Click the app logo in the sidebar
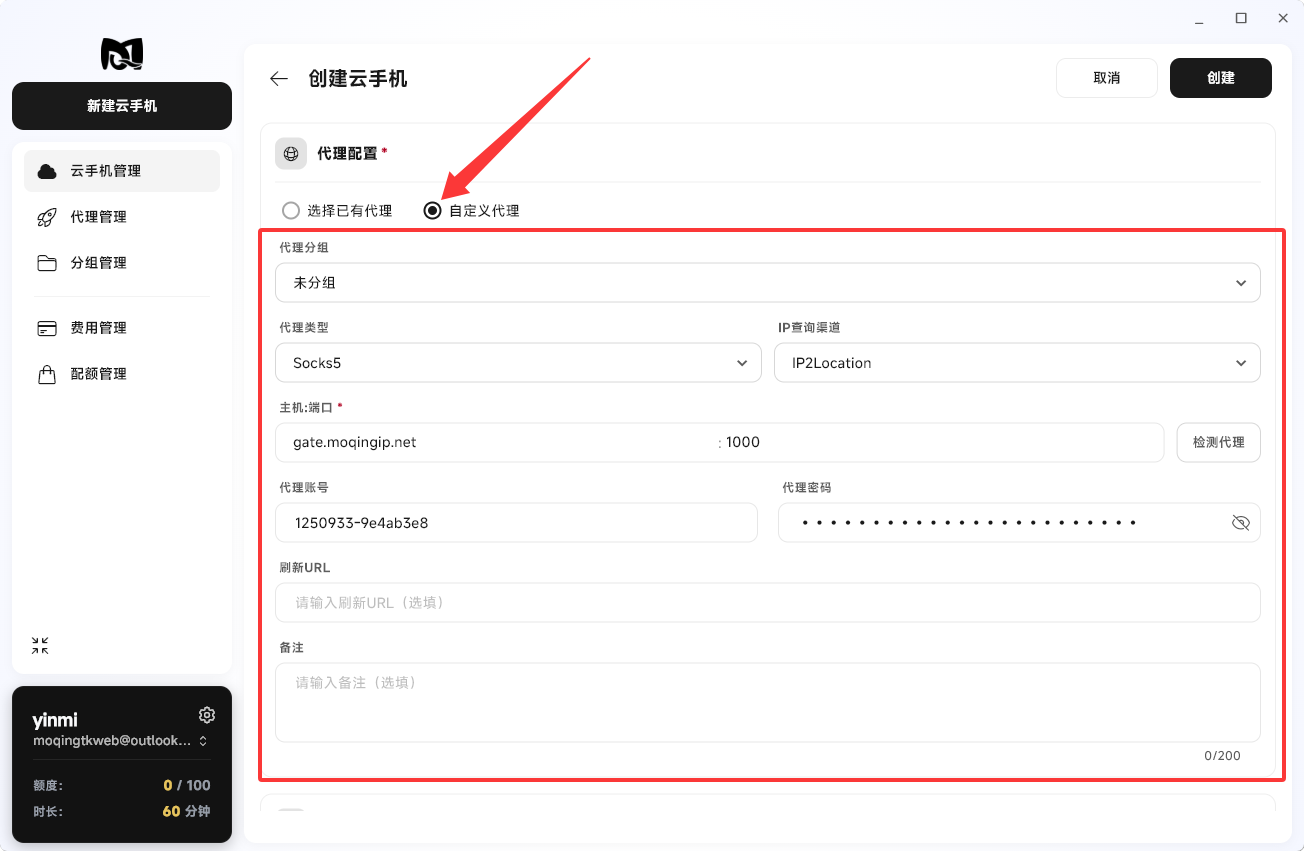1304x851 pixels. point(122,54)
